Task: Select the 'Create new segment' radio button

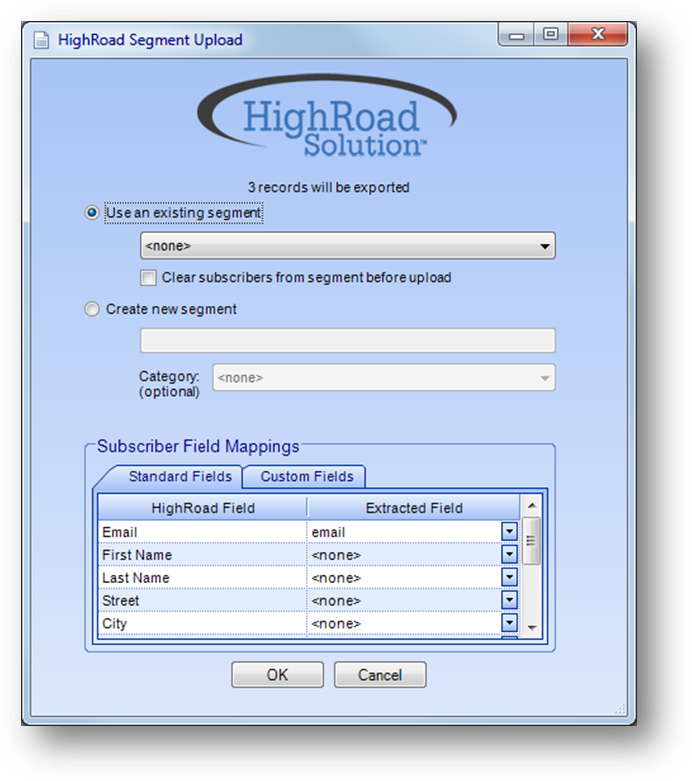Action: 92,309
